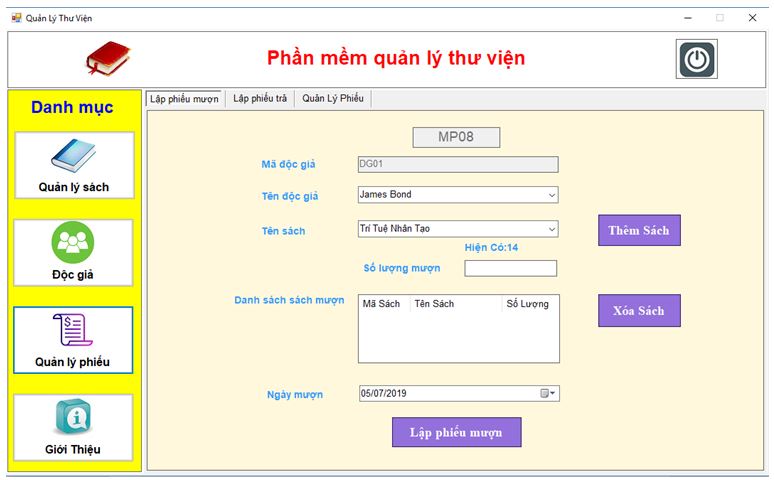The image size is (774, 480).
Task: Click the Hiện Có:14 label
Action: click(491, 247)
